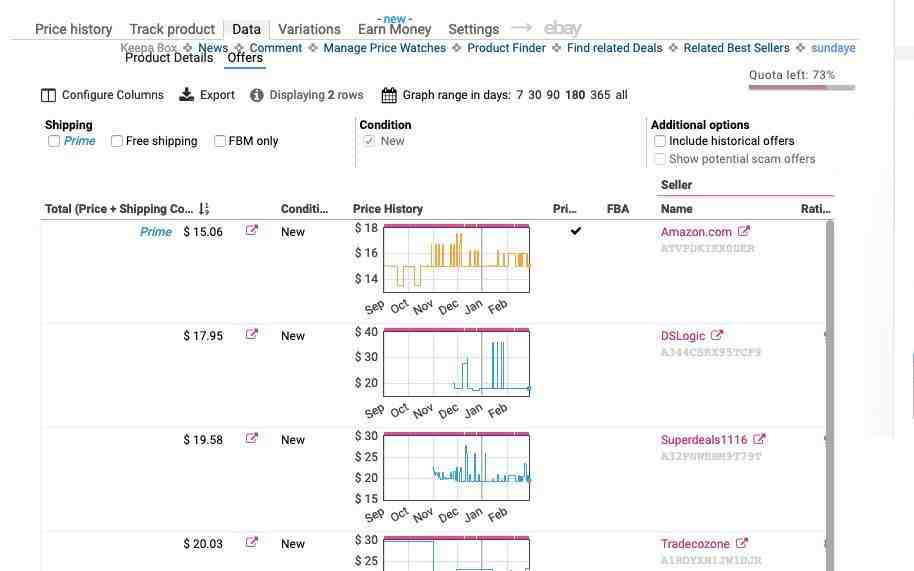The height and width of the screenshot is (571, 914).
Task: Open external link icon next to $ 15.06
Action: (251, 230)
